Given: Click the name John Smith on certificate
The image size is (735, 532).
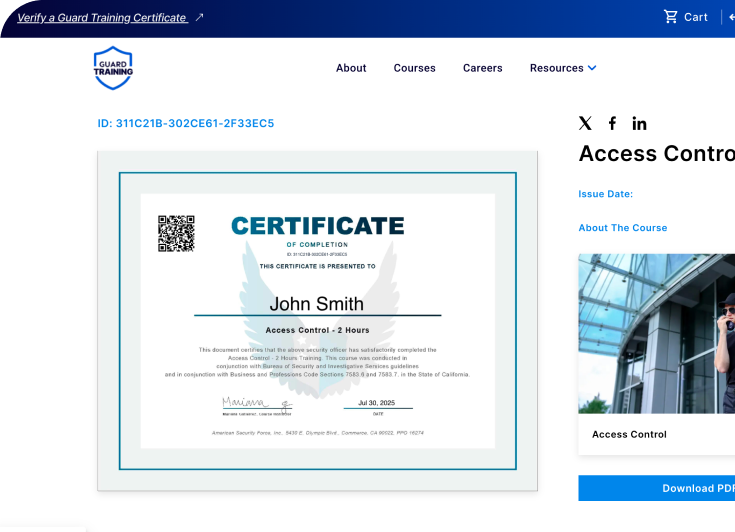Looking at the screenshot, I should point(316,304).
